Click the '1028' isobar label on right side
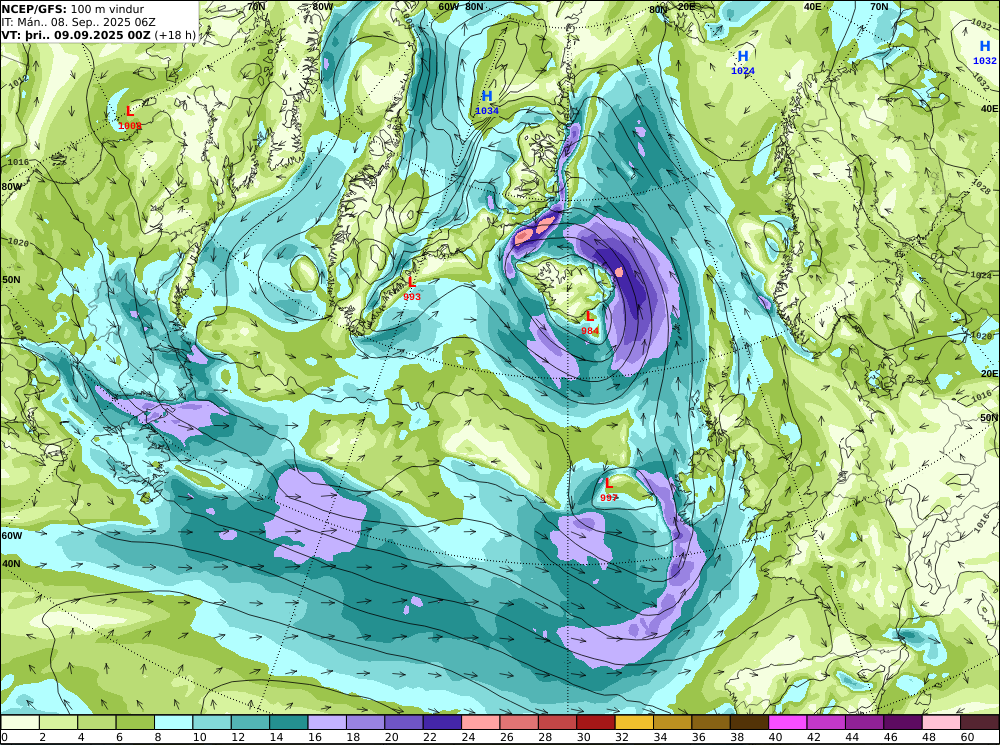1000x745 pixels. pos(982,186)
